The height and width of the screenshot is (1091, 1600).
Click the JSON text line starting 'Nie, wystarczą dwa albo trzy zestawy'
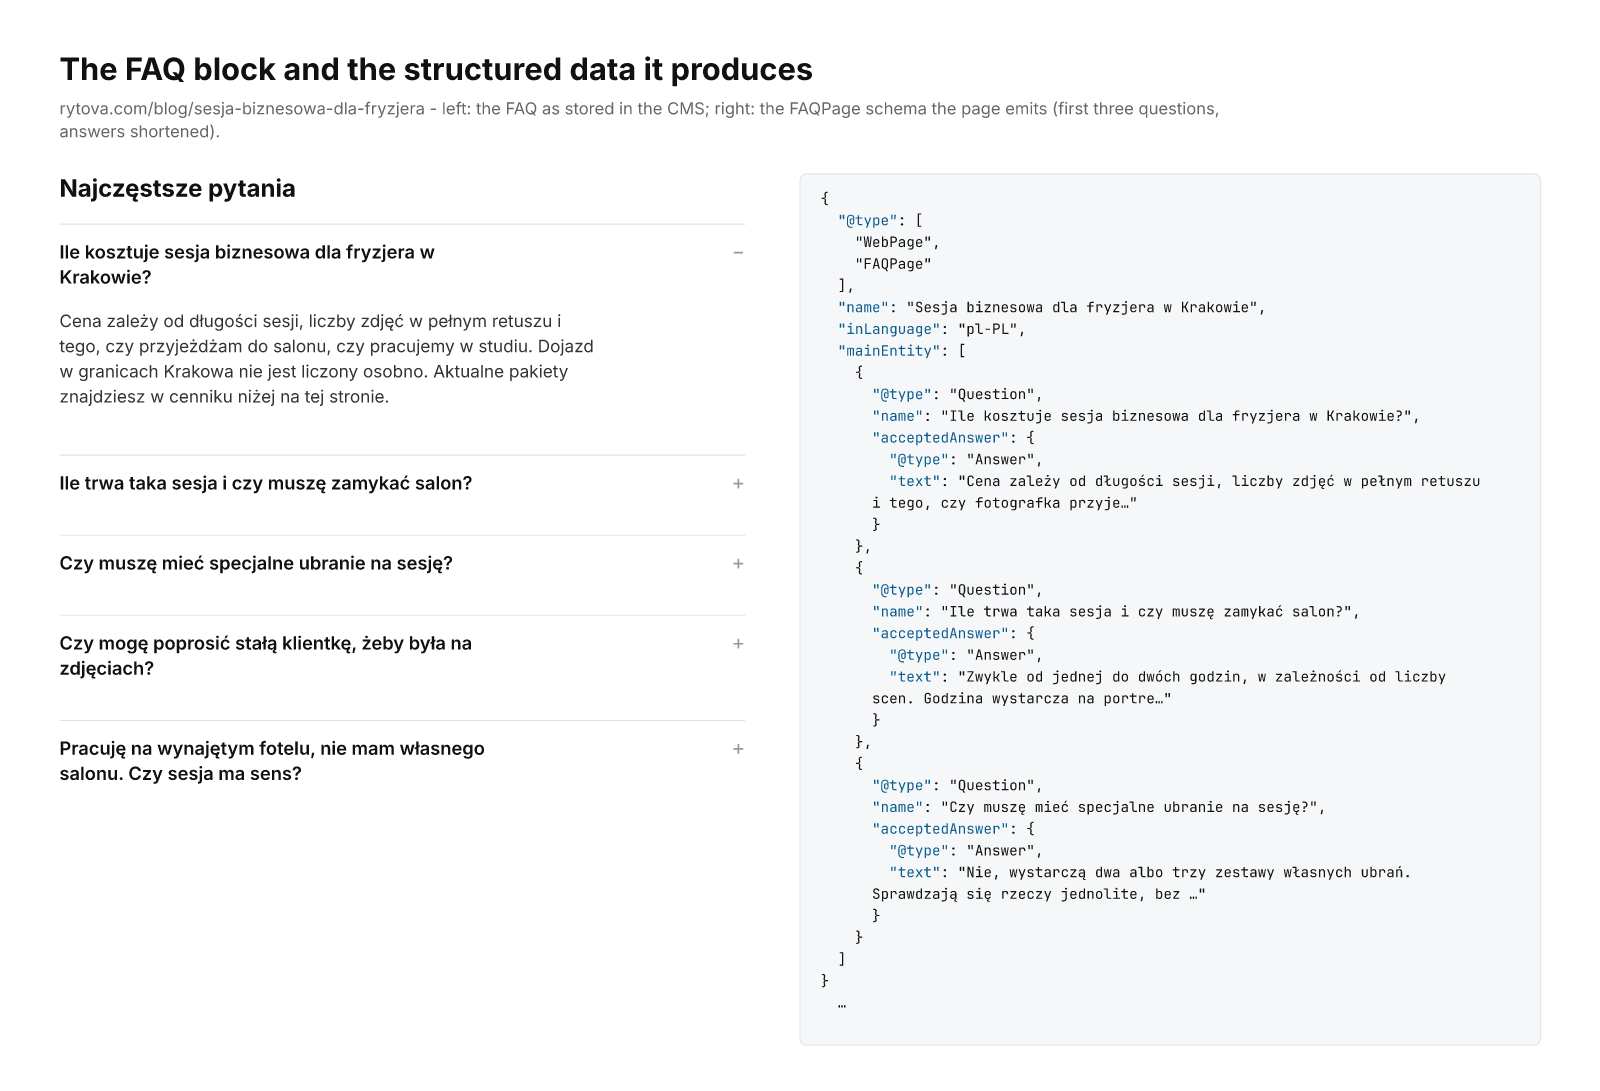point(1142,884)
